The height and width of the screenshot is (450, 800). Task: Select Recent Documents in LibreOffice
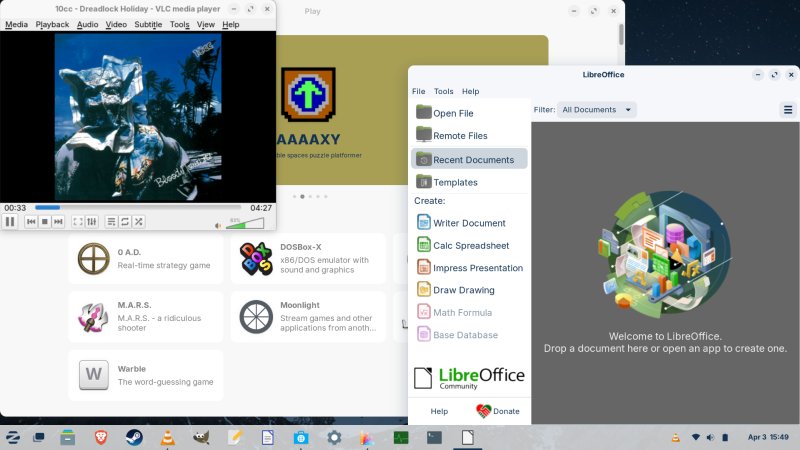469,159
